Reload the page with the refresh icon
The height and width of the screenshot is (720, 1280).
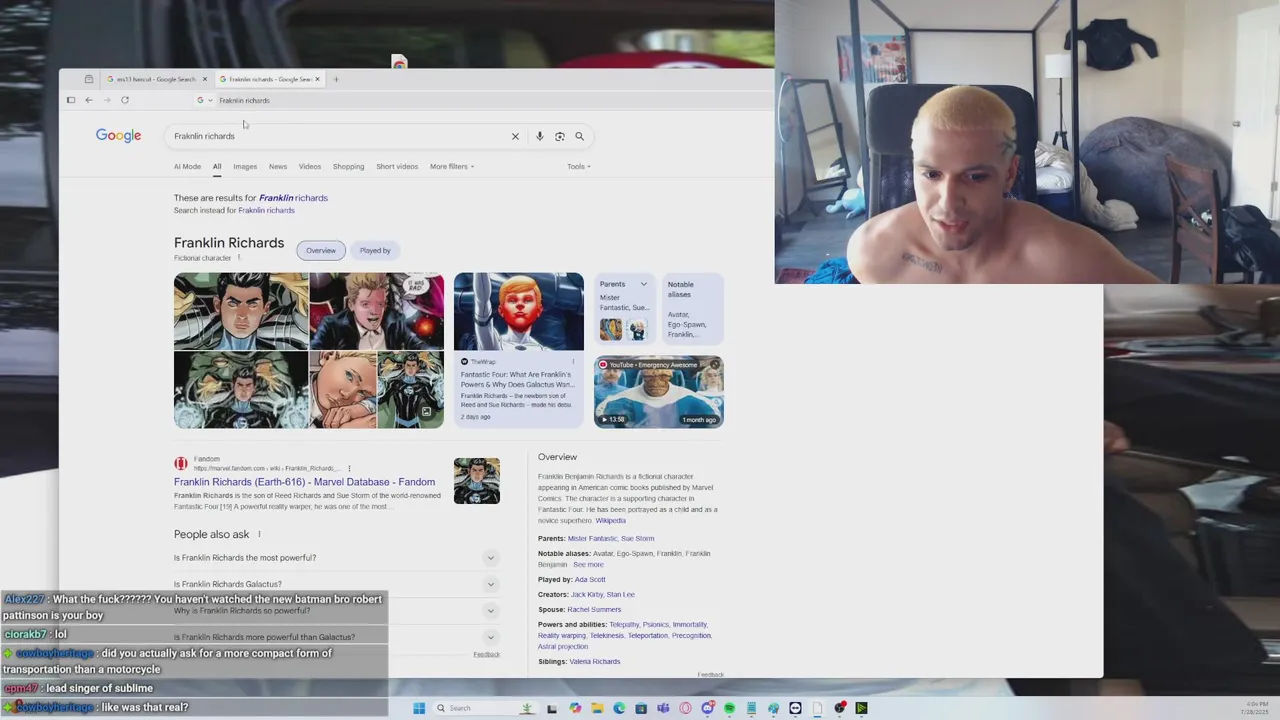(x=125, y=100)
